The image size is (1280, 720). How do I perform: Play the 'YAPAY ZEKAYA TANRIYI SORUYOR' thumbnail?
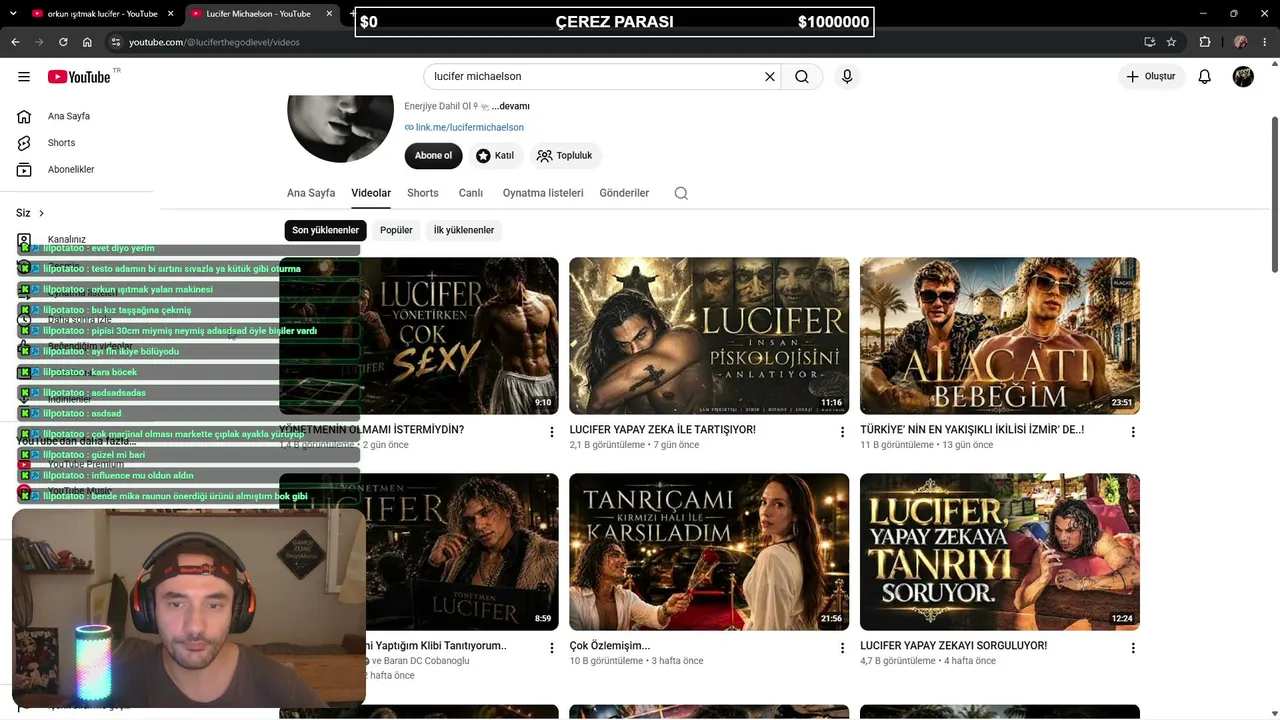[x=1000, y=552]
